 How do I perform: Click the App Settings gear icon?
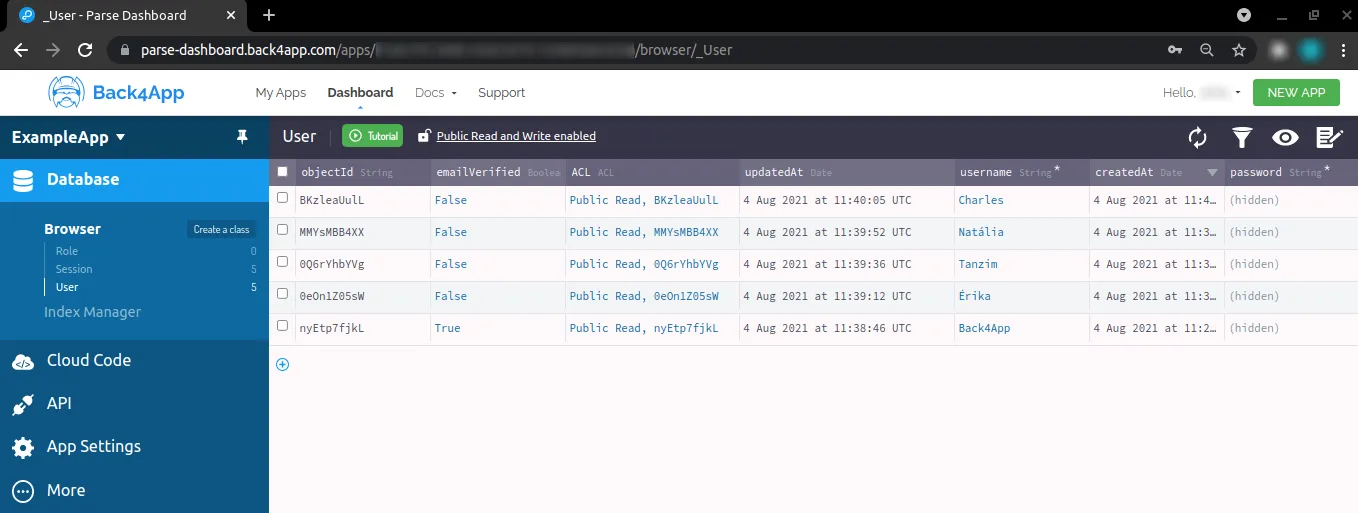point(23,447)
